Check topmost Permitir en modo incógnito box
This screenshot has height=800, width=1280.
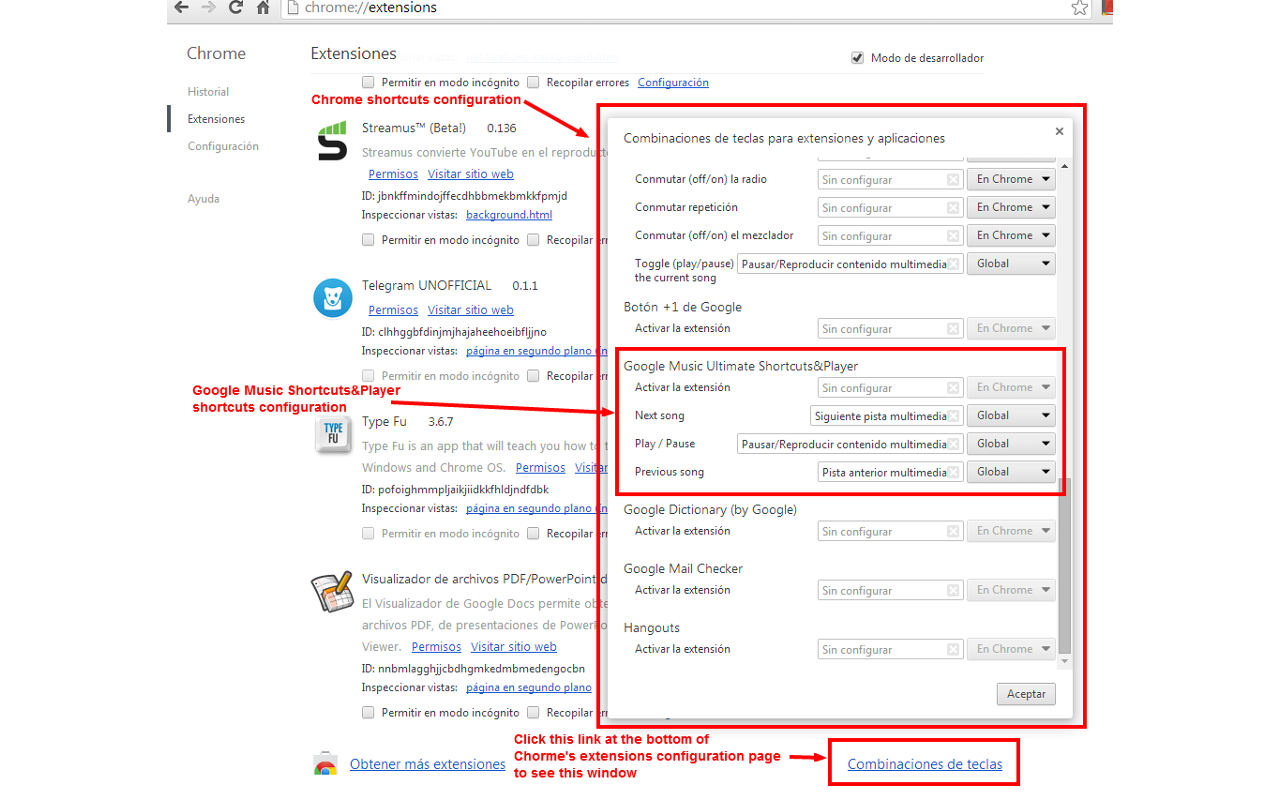point(368,82)
